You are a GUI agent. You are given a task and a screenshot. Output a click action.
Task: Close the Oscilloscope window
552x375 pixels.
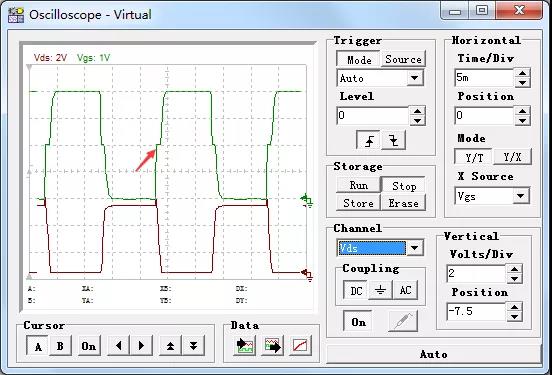click(519, 11)
